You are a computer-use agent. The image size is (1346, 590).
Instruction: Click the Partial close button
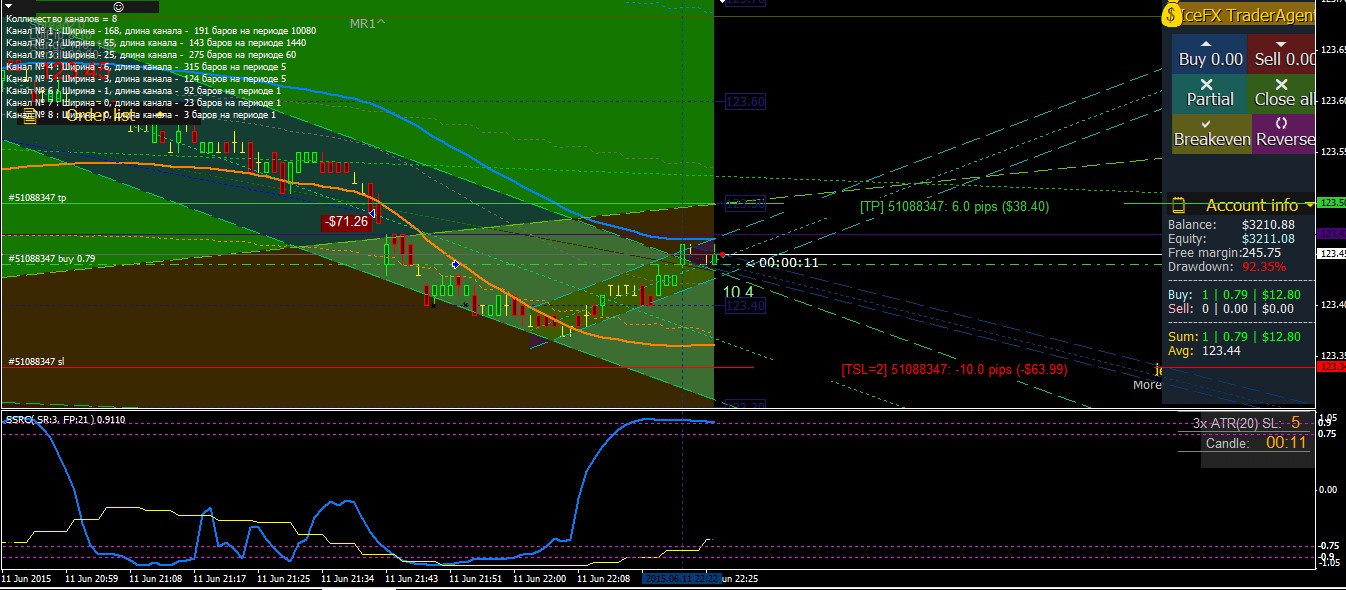click(x=1210, y=94)
